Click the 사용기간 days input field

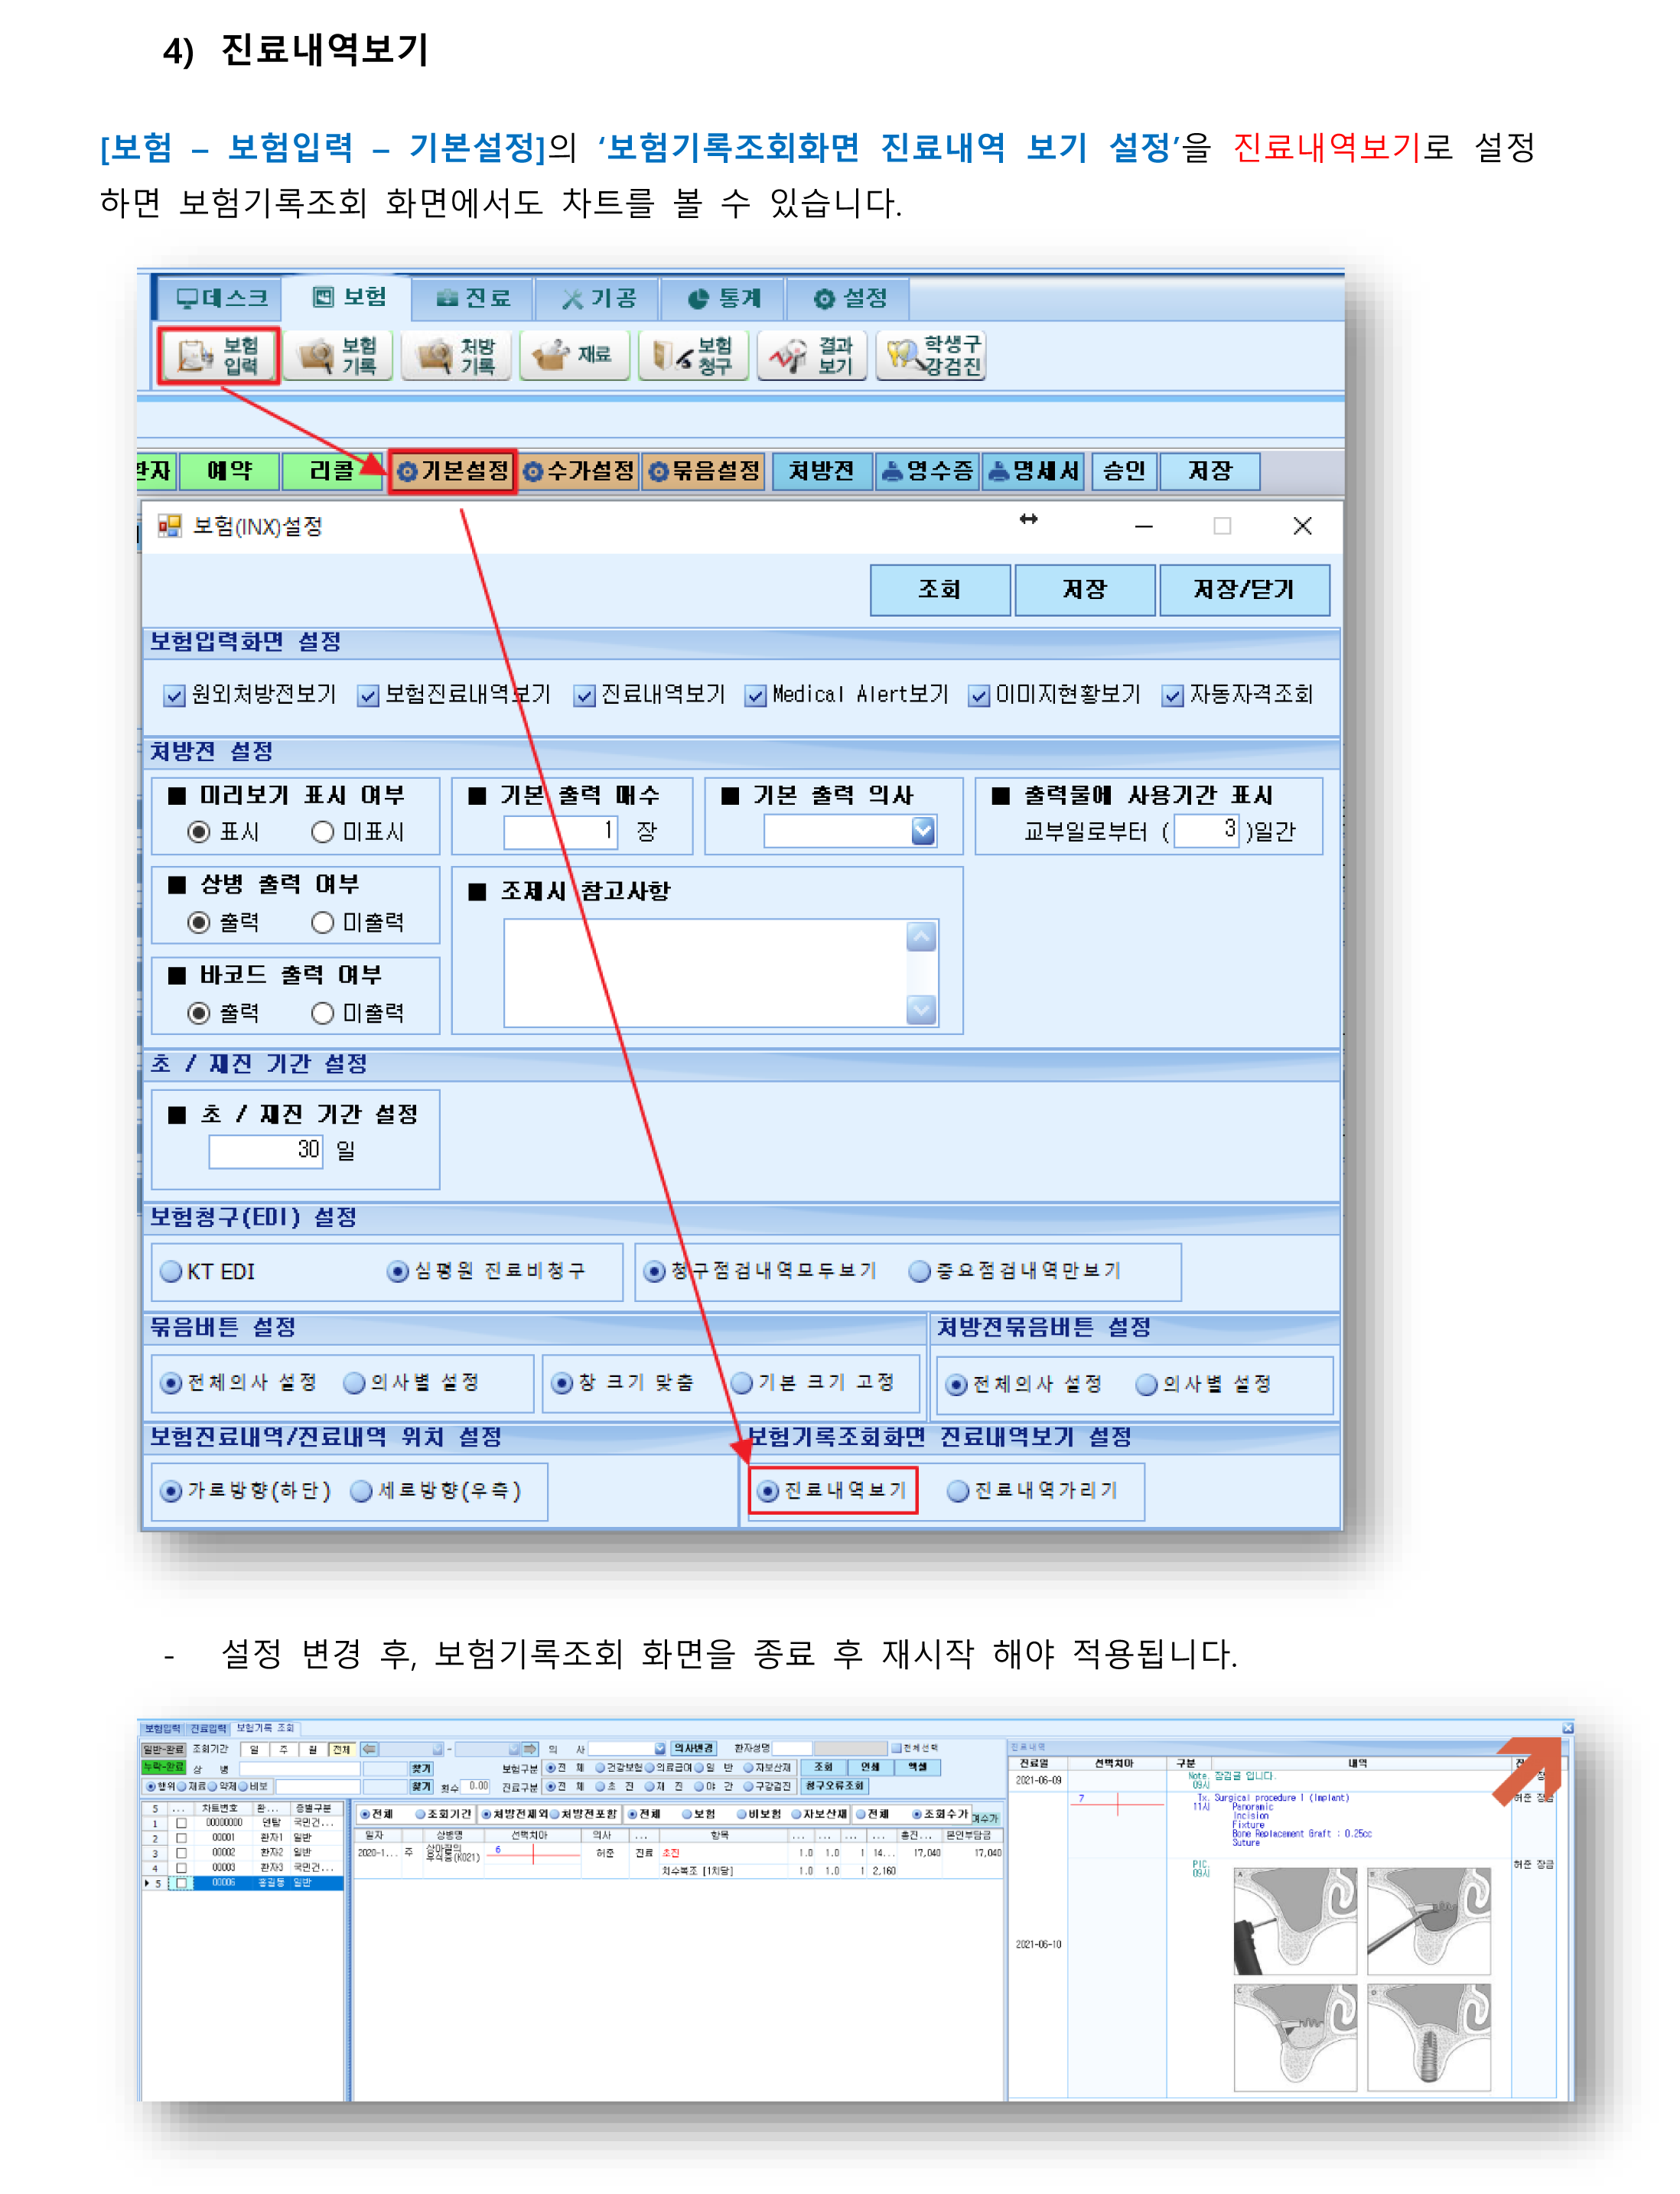pyautogui.click(x=1207, y=830)
